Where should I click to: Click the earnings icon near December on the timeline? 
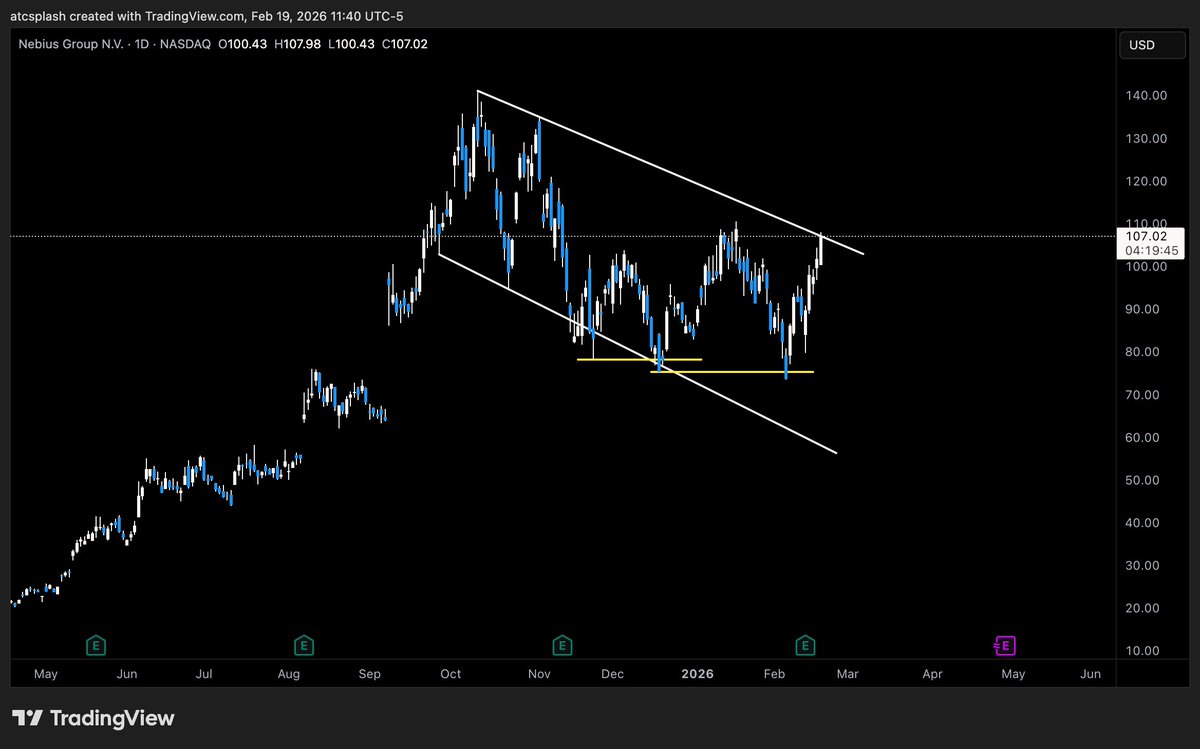click(562, 645)
